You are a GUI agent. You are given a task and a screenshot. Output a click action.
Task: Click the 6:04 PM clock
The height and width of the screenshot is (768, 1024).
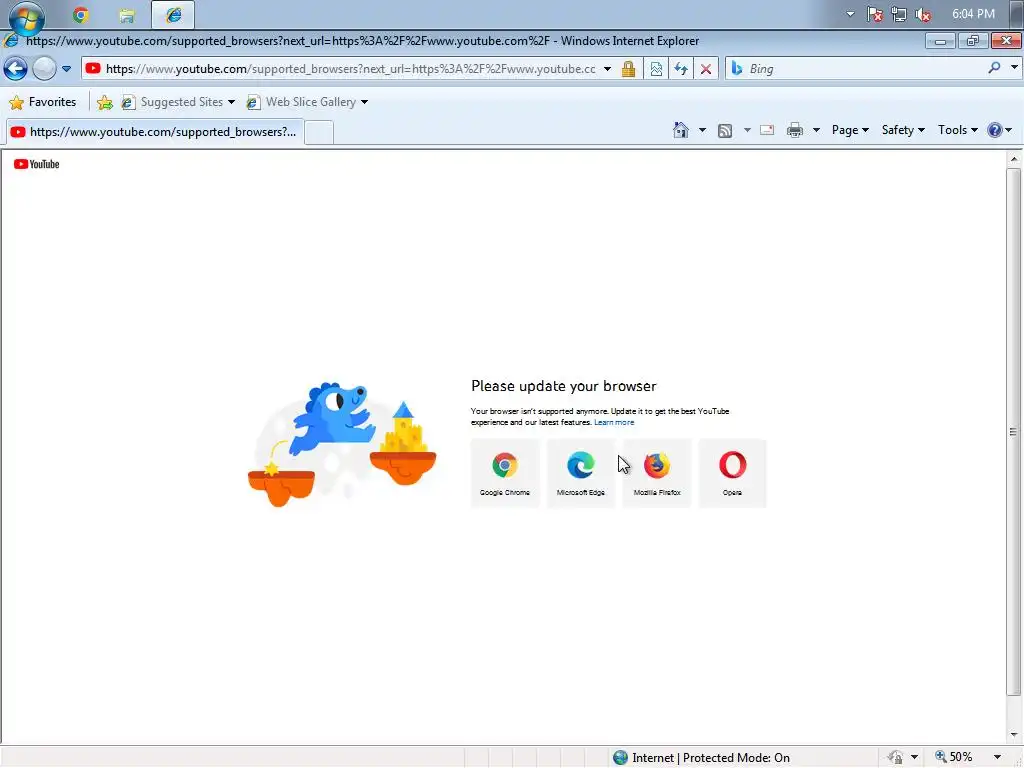pos(973,14)
